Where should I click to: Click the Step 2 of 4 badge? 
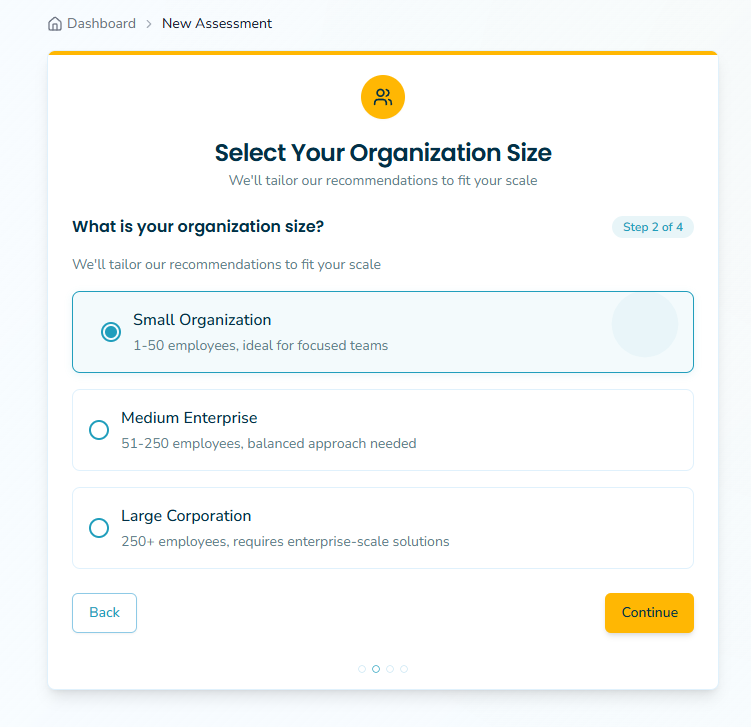click(652, 227)
